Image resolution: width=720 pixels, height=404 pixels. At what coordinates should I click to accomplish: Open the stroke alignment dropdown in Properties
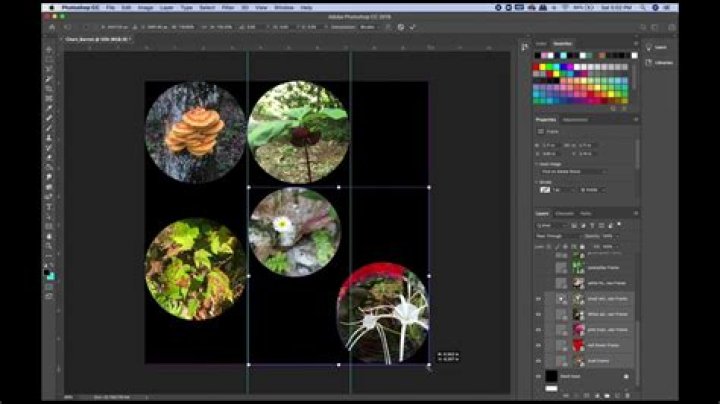pyautogui.click(x=593, y=190)
